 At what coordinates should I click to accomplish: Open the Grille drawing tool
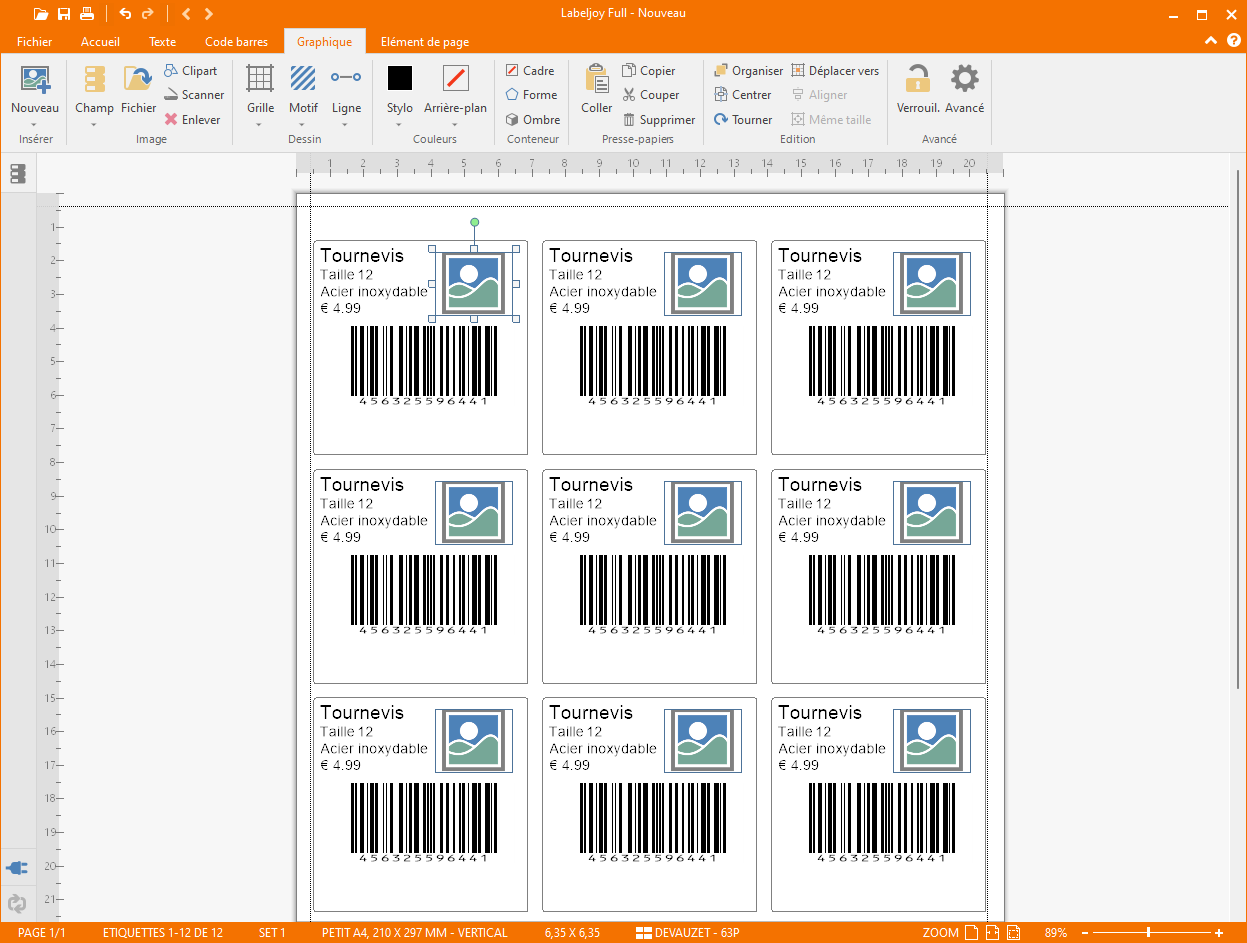[x=260, y=89]
